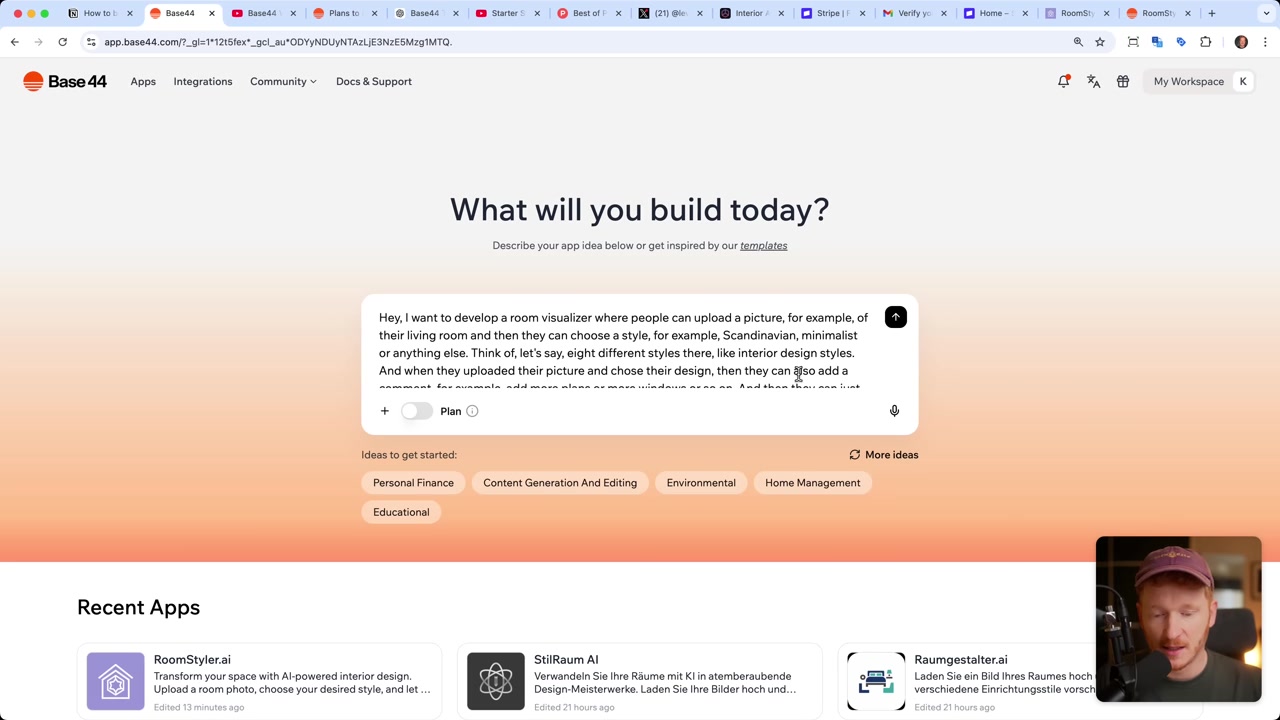Switch to the Stripe tab

[x=834, y=13]
